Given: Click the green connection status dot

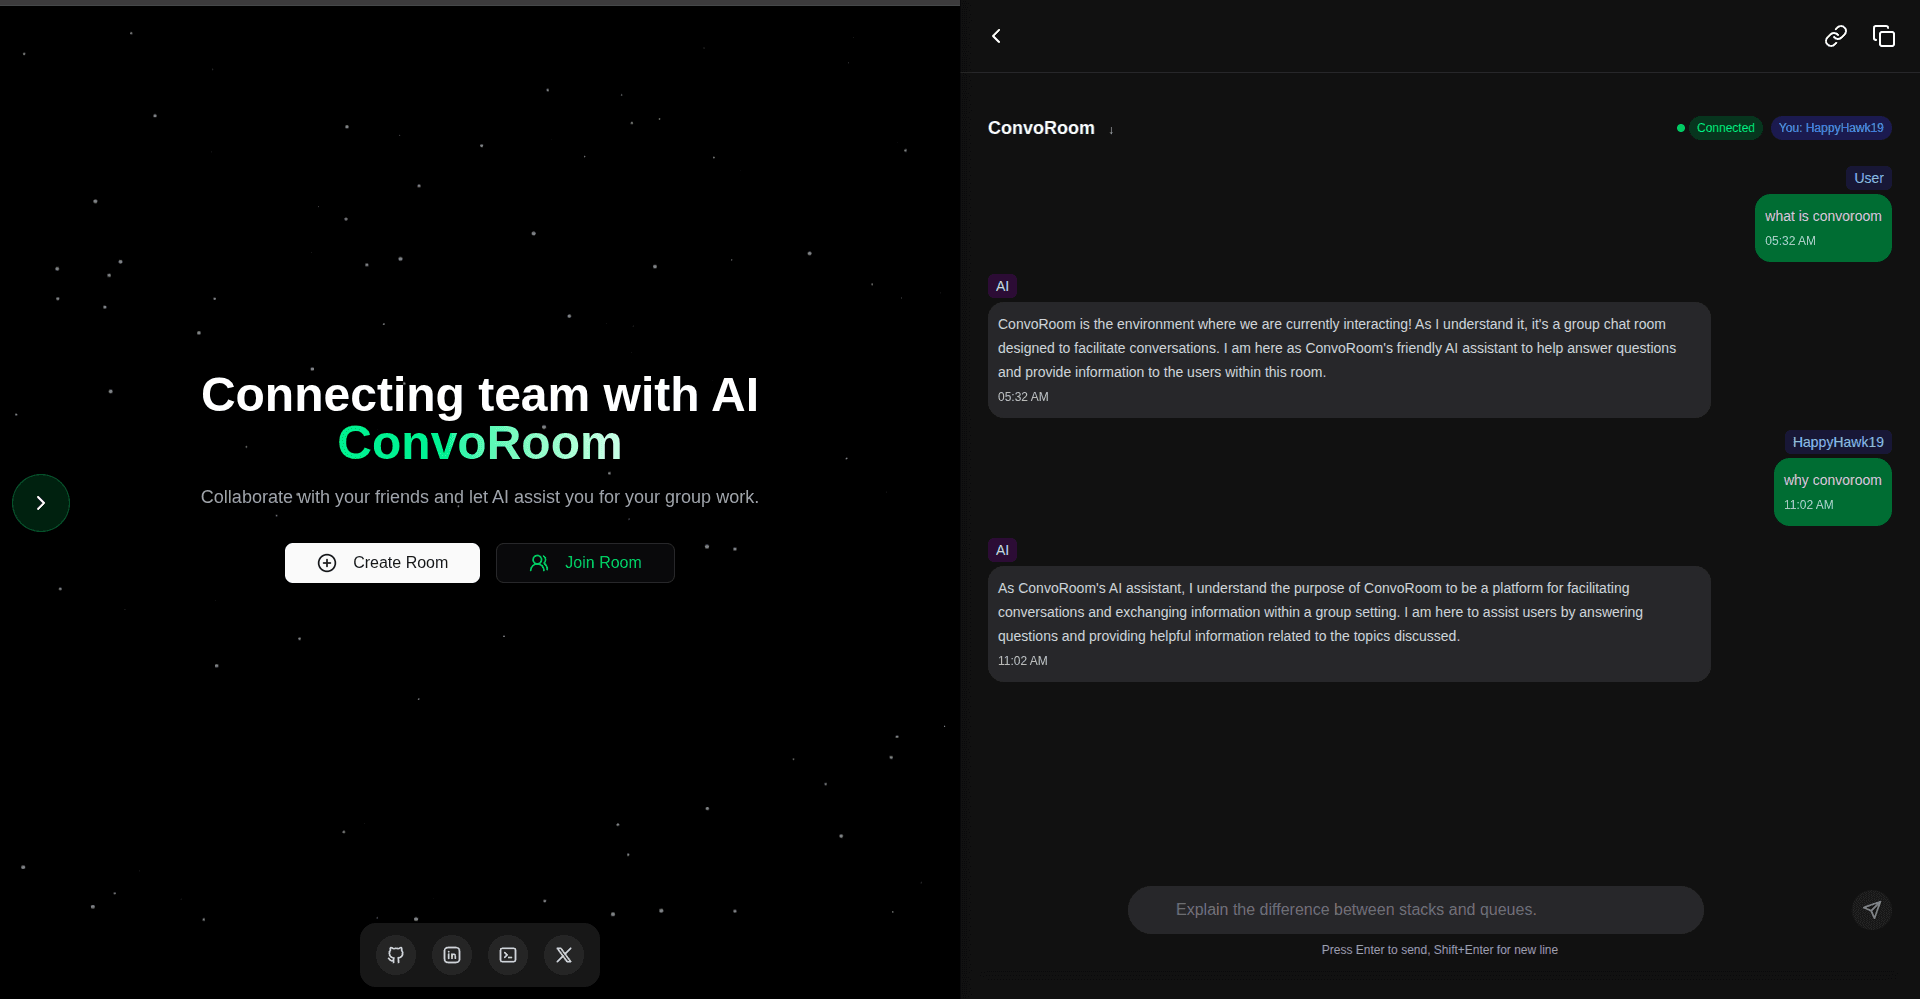Looking at the screenshot, I should [1681, 128].
